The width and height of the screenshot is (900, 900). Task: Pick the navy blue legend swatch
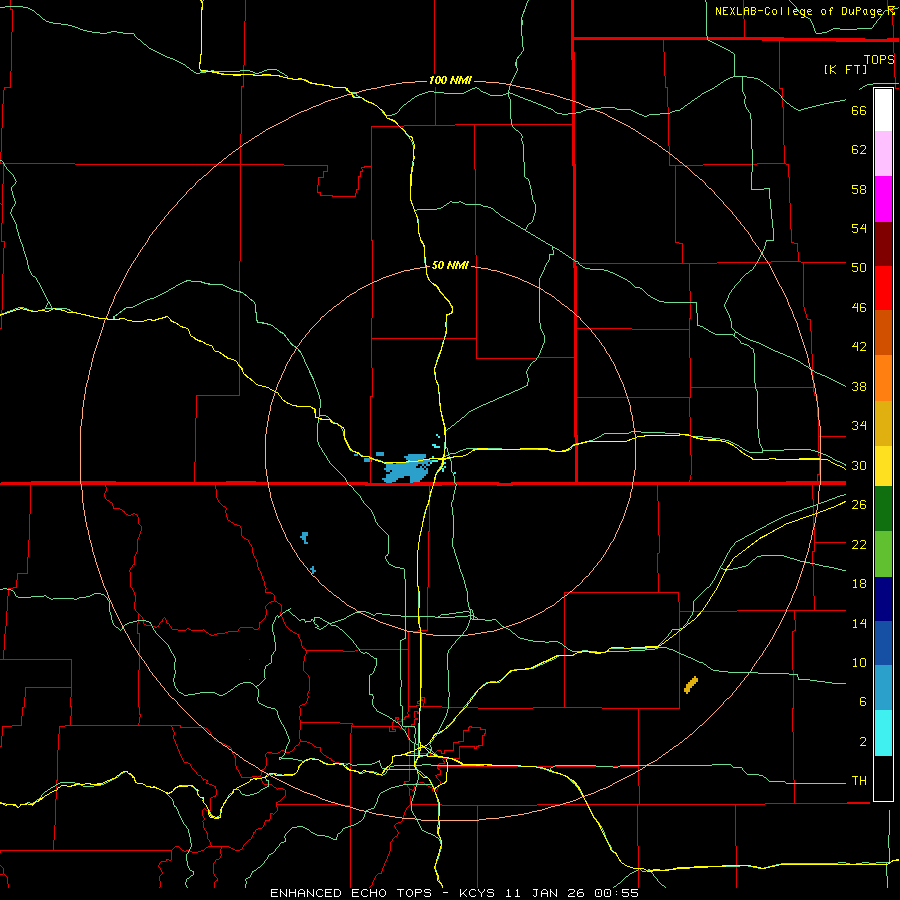click(883, 599)
